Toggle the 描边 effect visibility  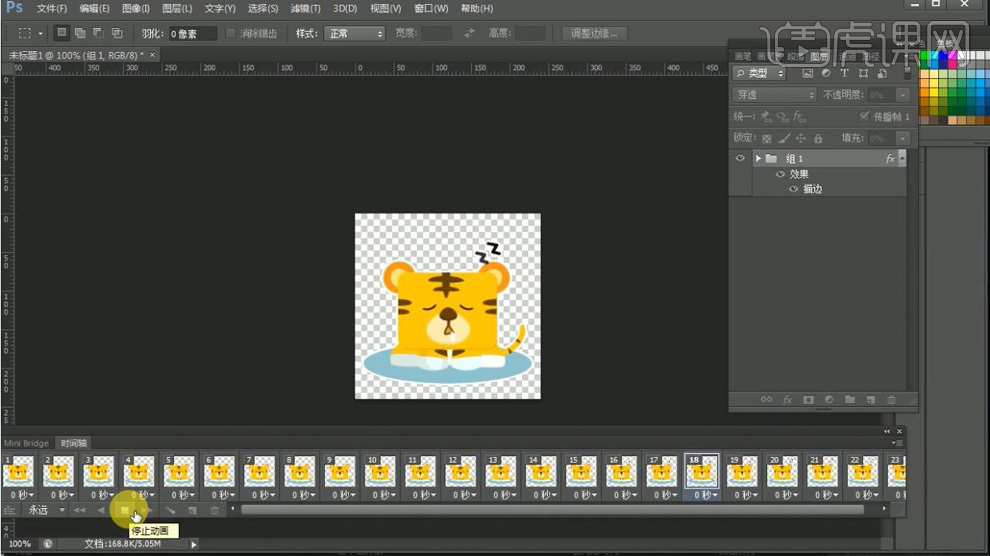(x=794, y=189)
